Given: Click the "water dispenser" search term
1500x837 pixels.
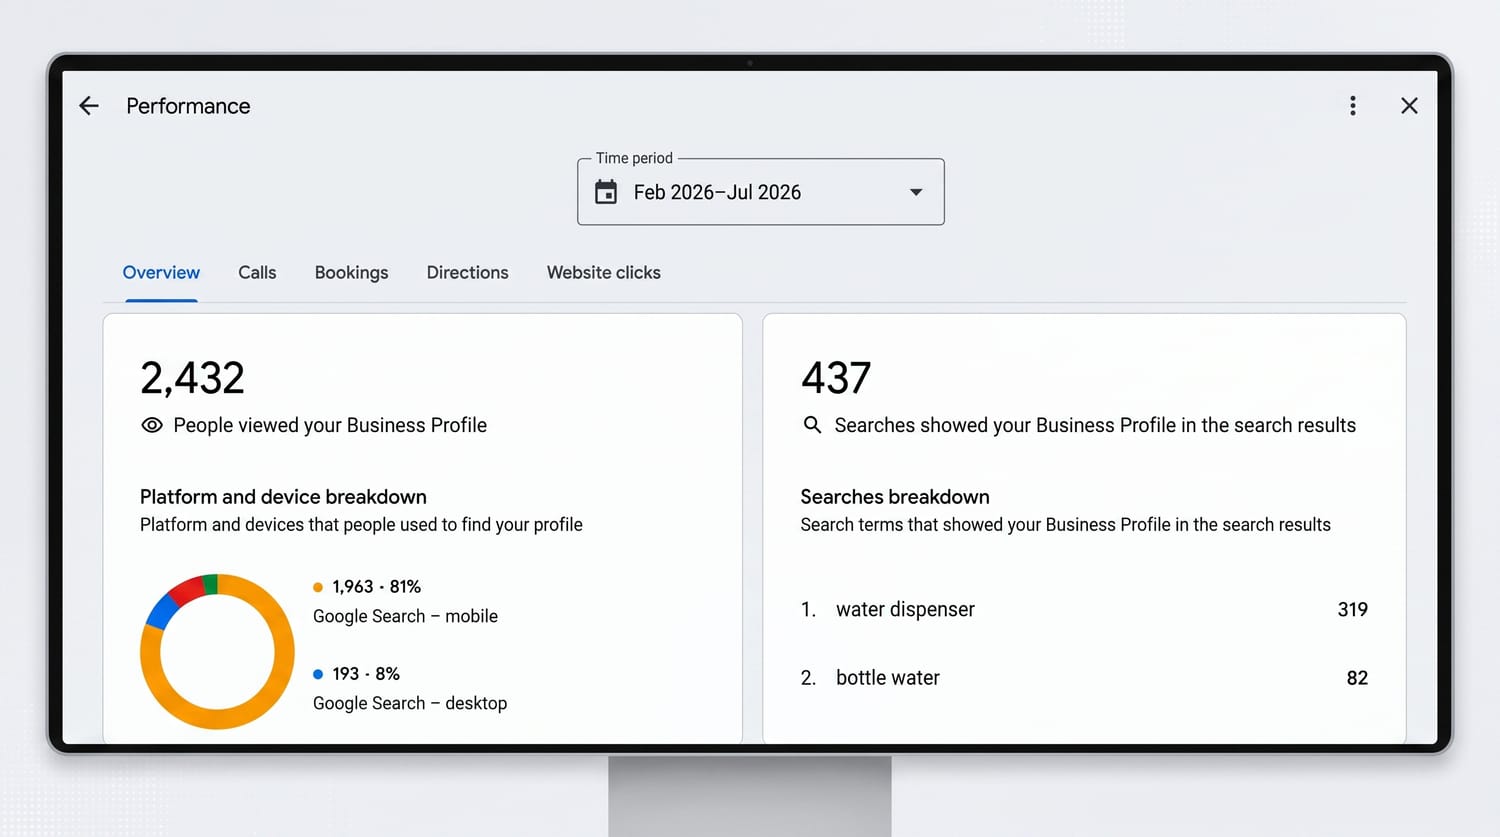Looking at the screenshot, I should (905, 609).
